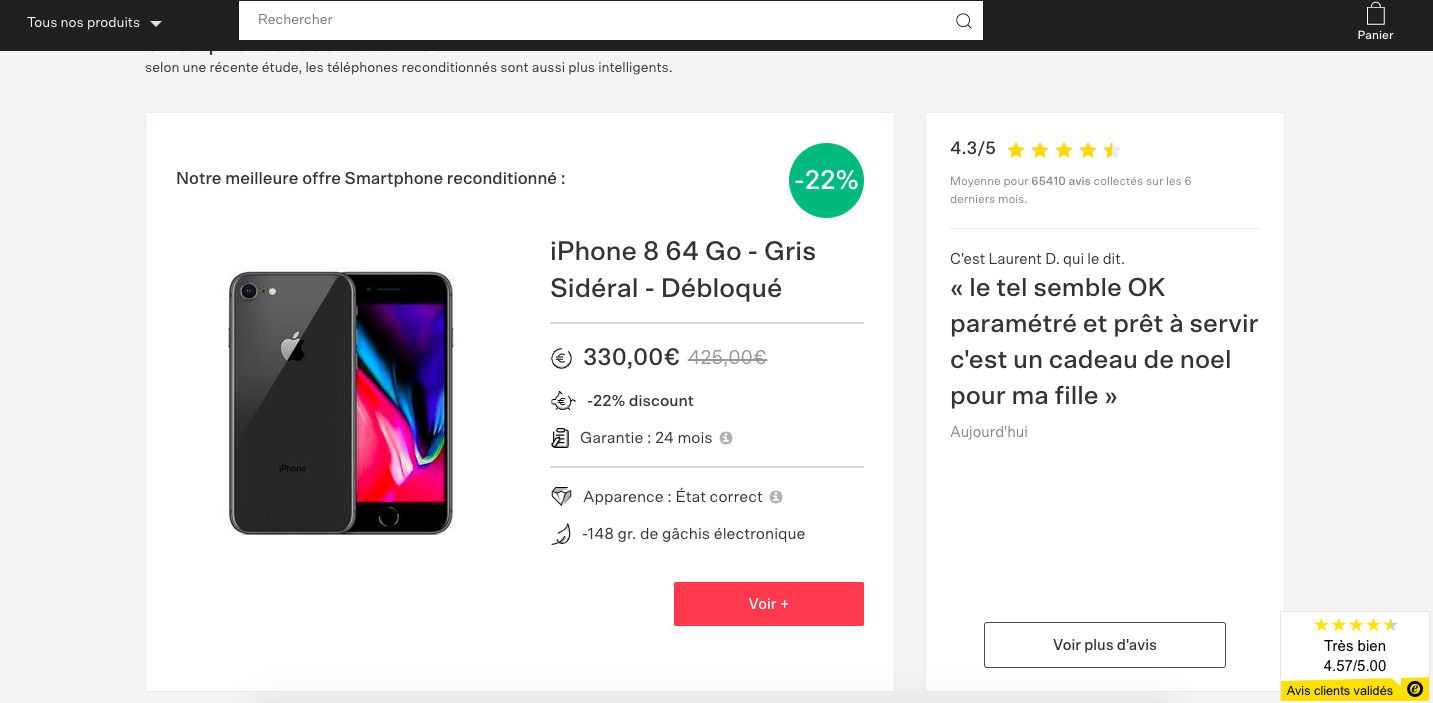The height and width of the screenshot is (703, 1433).
Task: Open the Panier shopping bag icon
Action: pos(1375,15)
